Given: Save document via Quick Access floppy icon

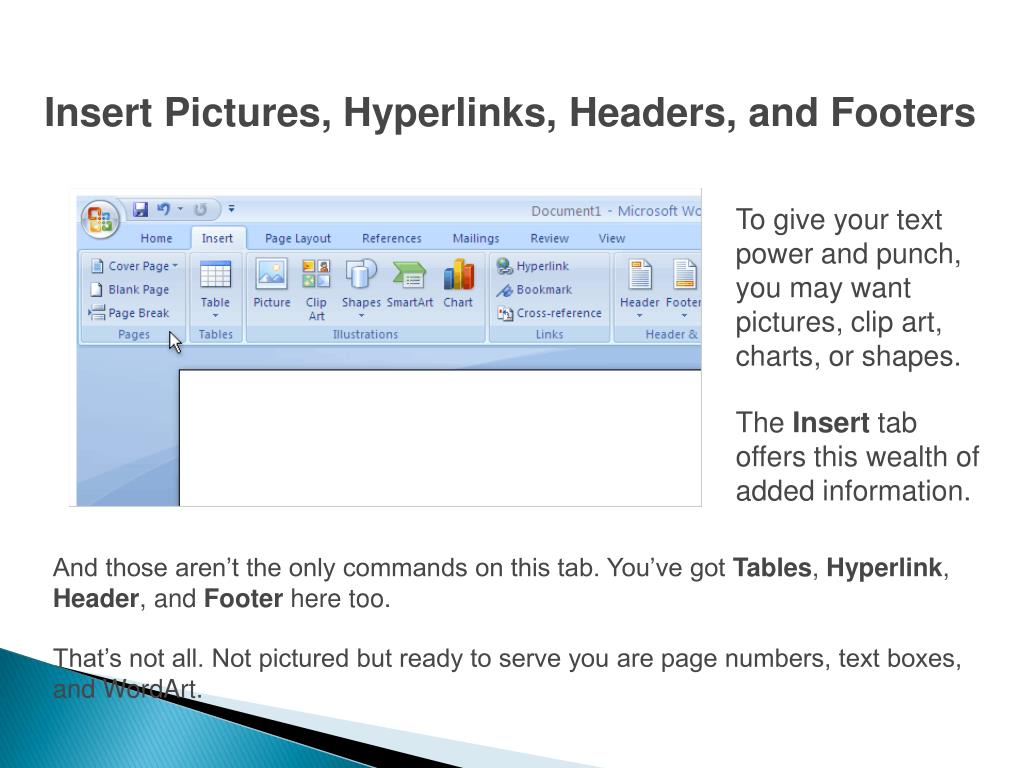Looking at the screenshot, I should [140, 209].
